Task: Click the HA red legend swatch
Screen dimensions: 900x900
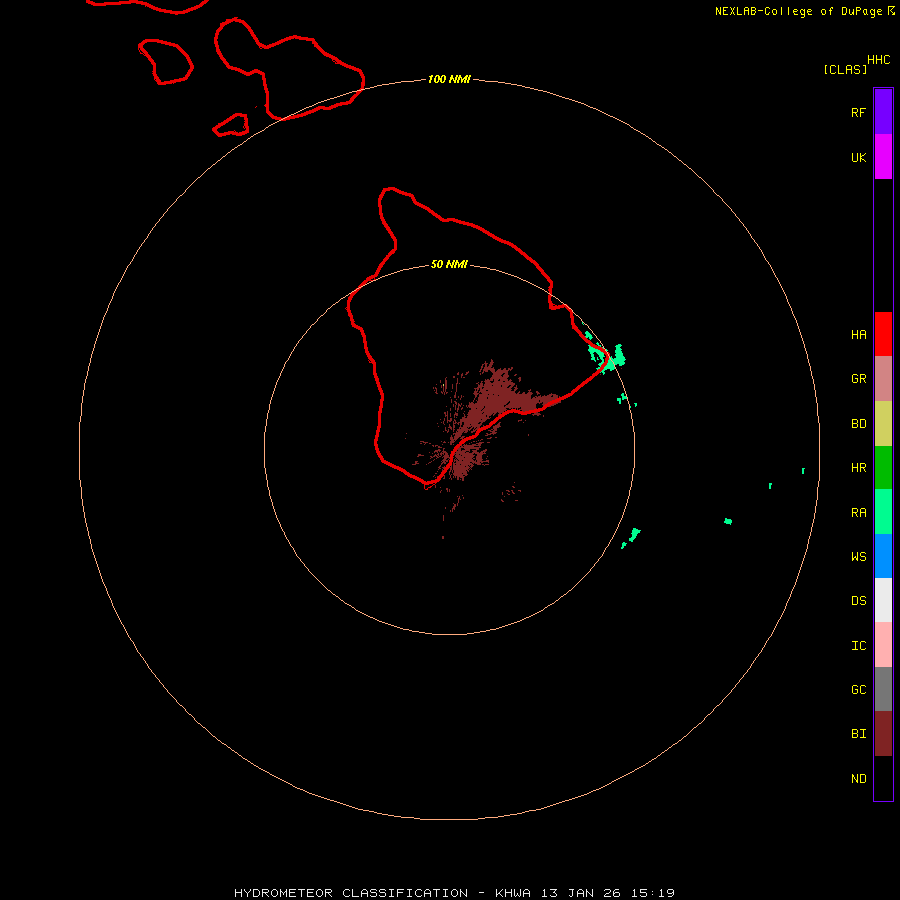Action: pyautogui.click(x=883, y=334)
